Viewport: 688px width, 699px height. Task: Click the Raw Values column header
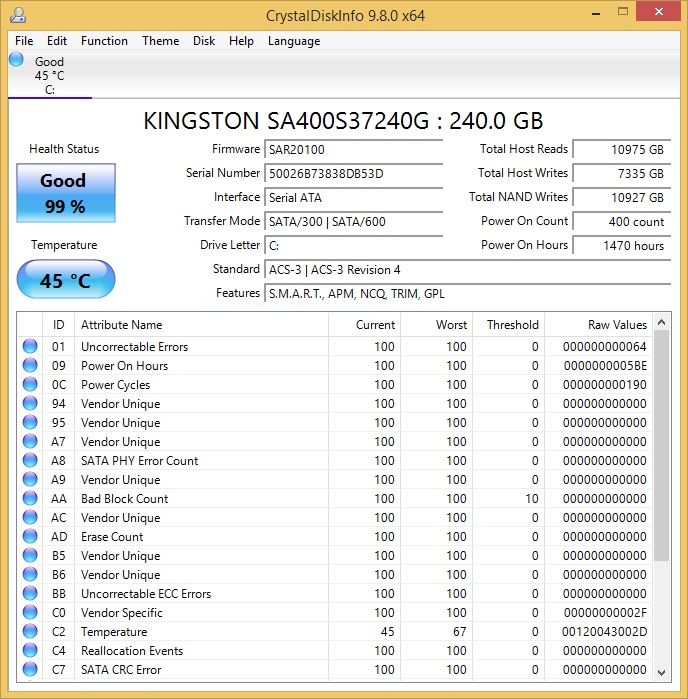tap(599, 325)
